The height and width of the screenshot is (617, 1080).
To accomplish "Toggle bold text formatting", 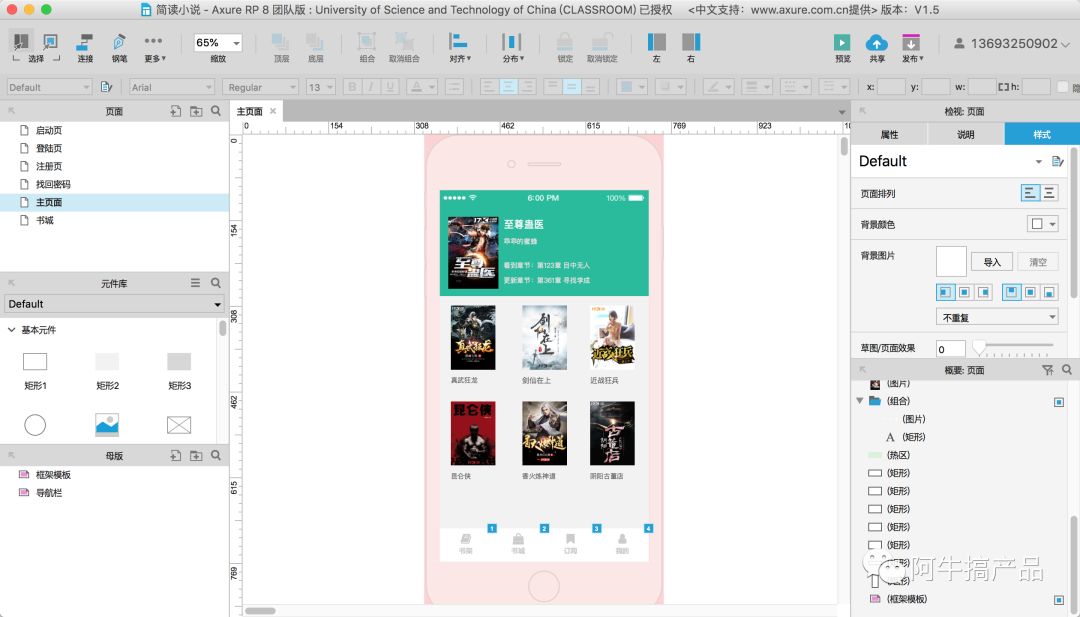I will click(x=352, y=87).
